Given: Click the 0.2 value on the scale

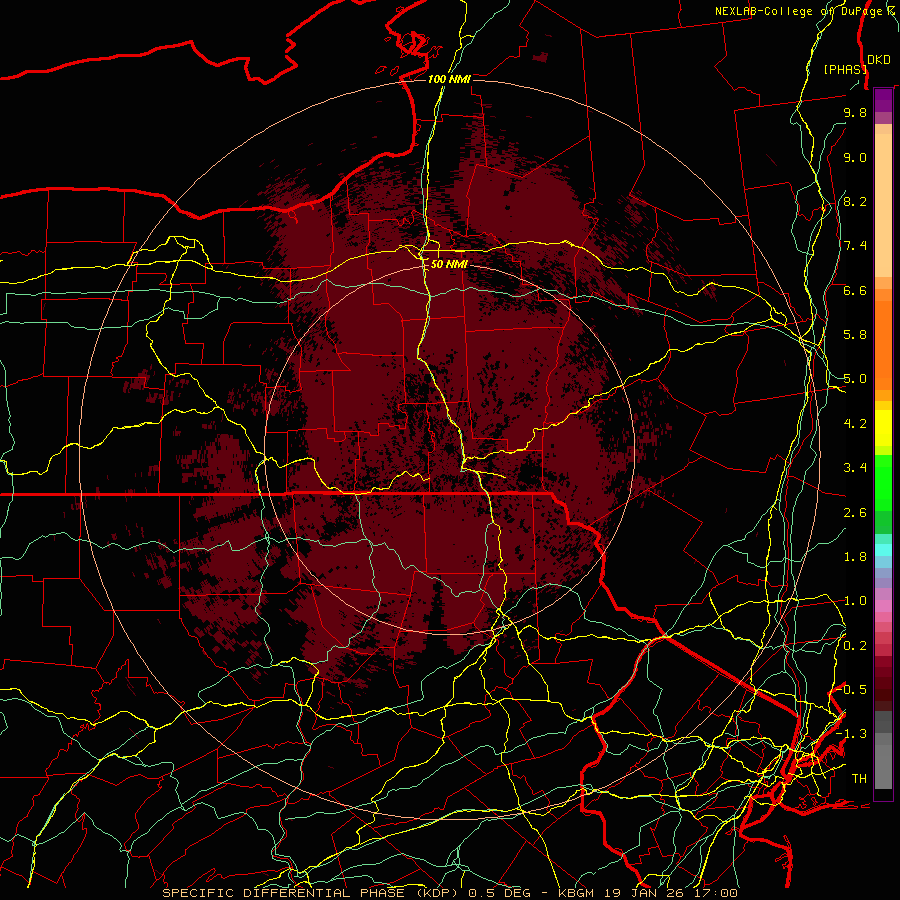Looking at the screenshot, I should tap(855, 646).
